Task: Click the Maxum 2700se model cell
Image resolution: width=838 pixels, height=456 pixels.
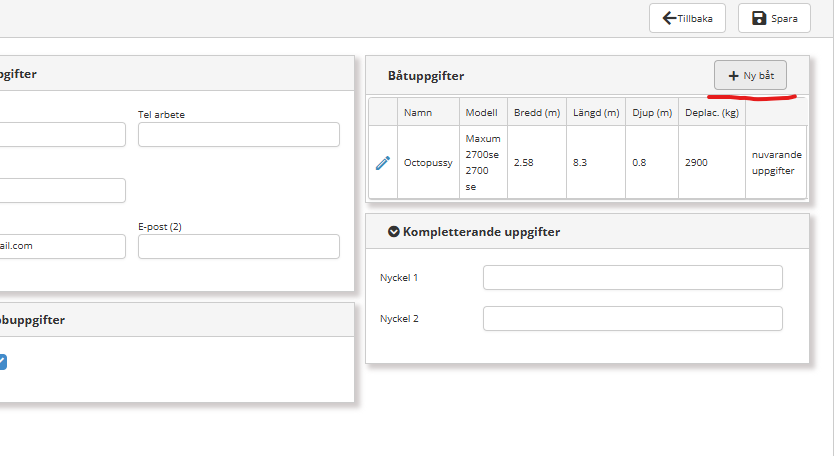Action: [482, 162]
